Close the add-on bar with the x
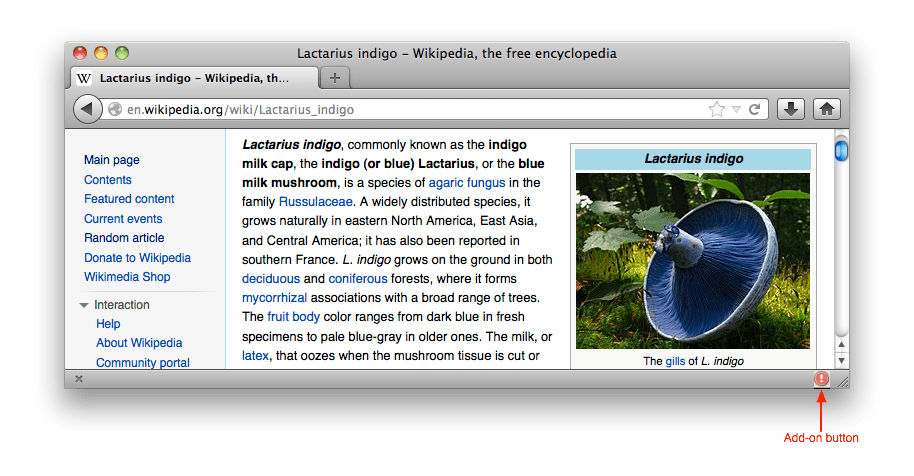This screenshot has height=476, width=914. point(79,379)
